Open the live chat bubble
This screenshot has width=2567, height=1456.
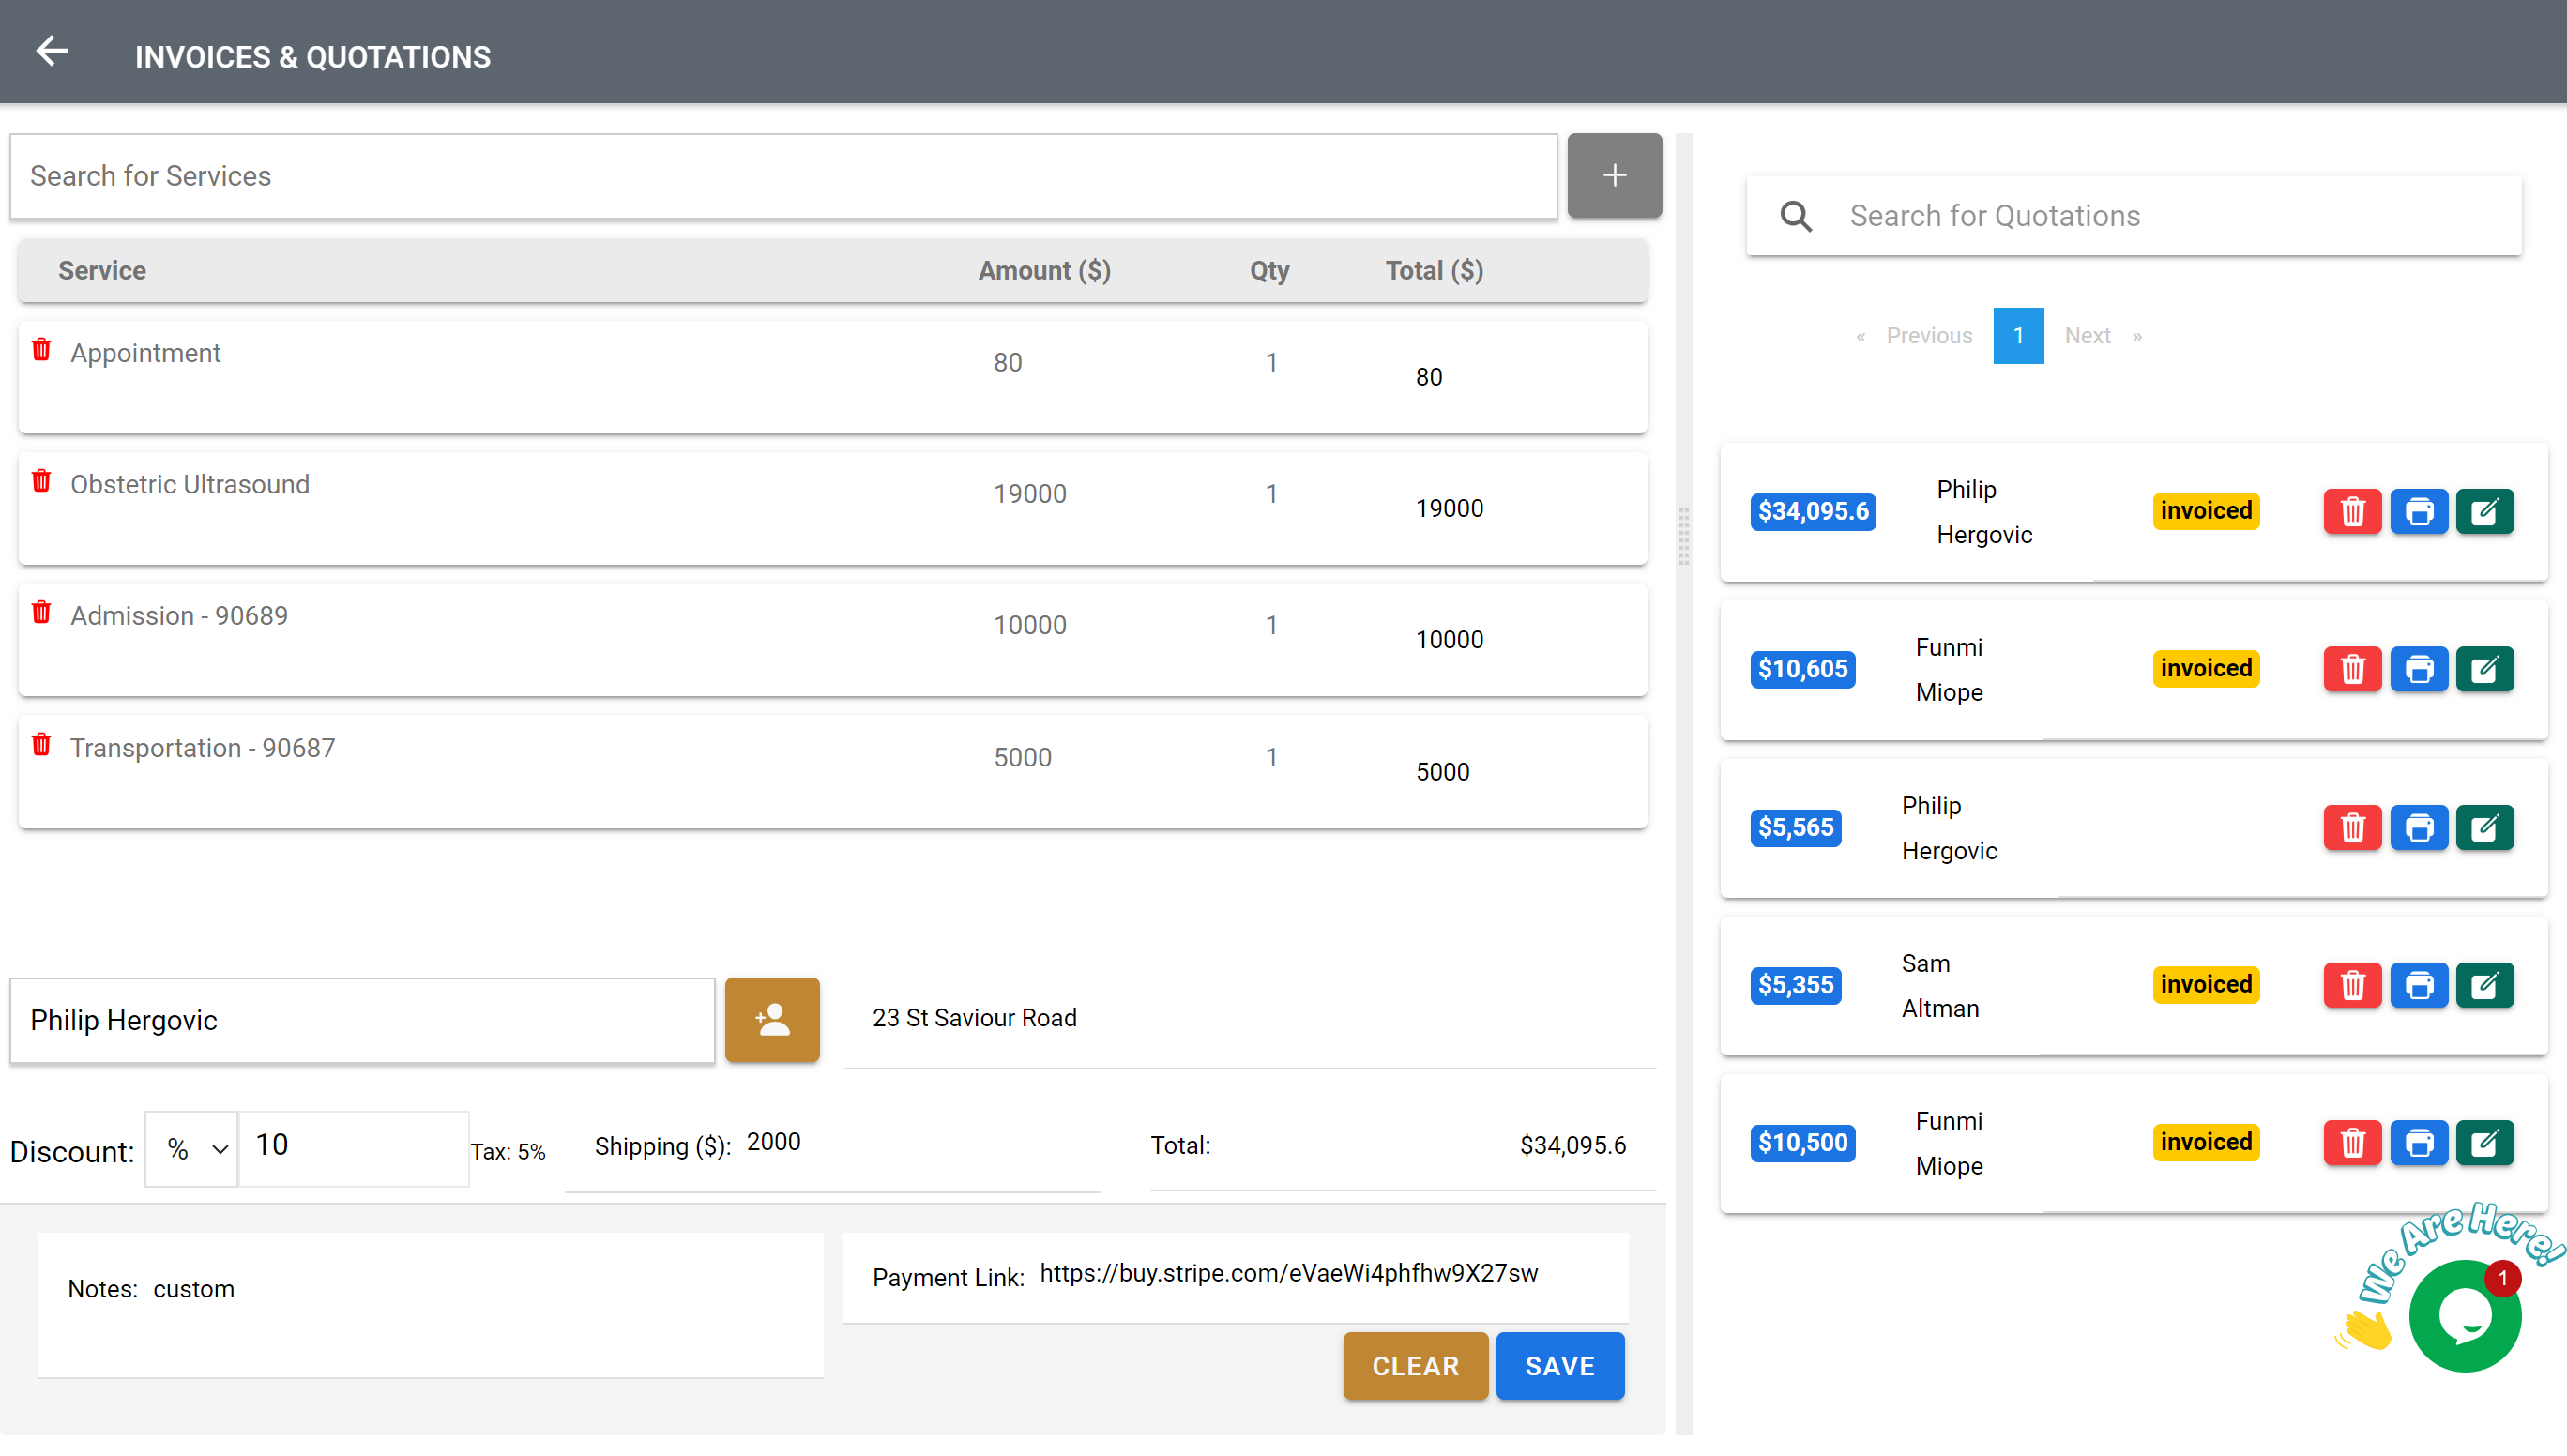coord(2465,1316)
